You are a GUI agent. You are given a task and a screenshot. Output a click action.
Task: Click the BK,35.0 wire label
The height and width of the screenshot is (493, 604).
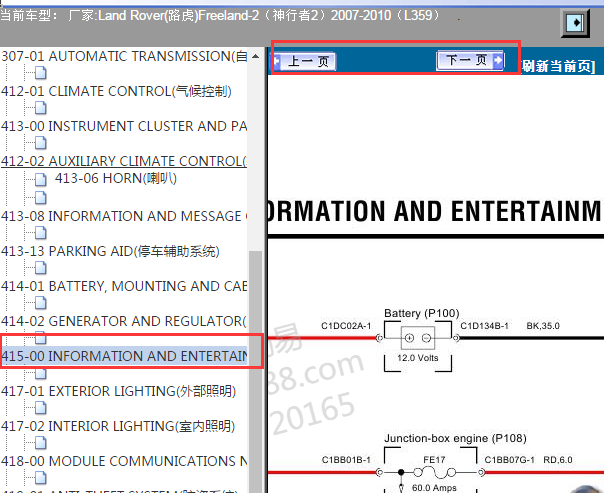[543, 326]
